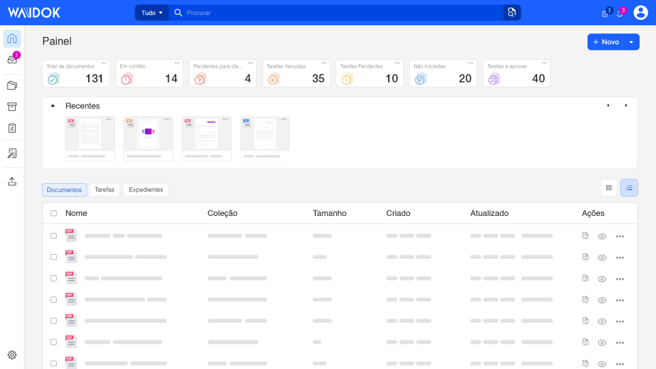Click the Tarefas a aprovar purple icon
Viewport: 656px width, 369px height.
click(x=494, y=79)
